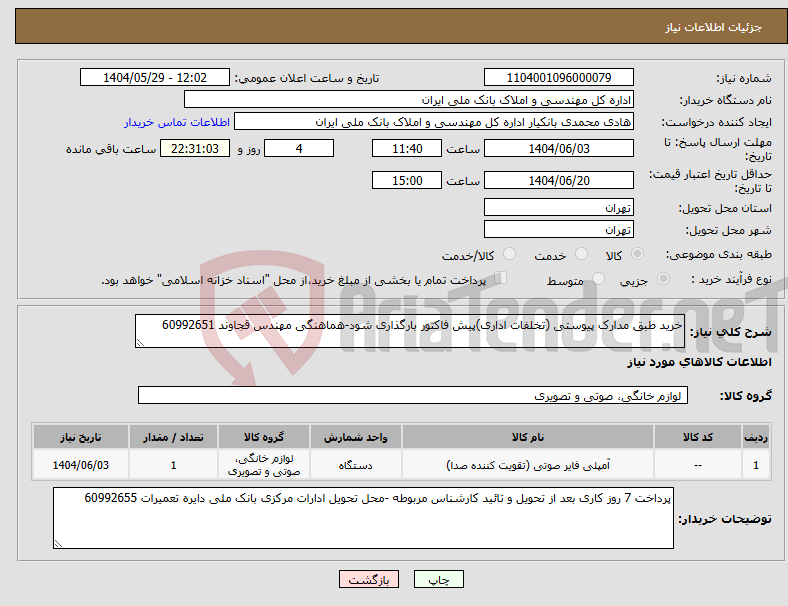Screen dimensions: 788x606
Task: Click the delivery province تهران field
Action: 558,207
